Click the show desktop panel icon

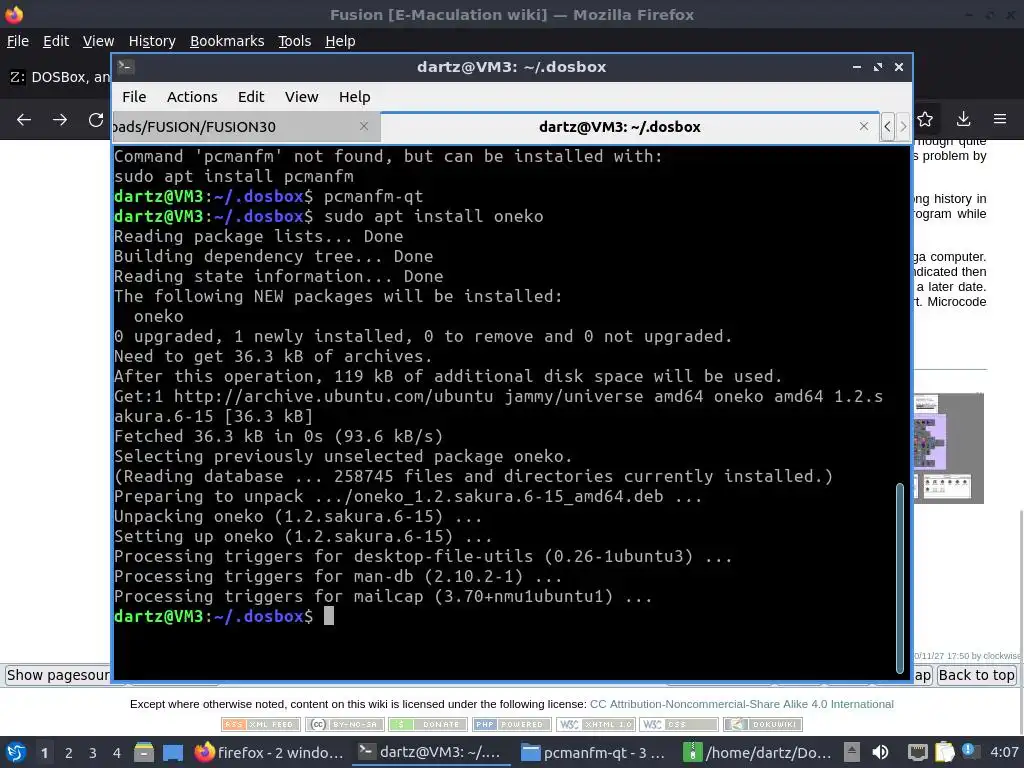tap(173, 753)
